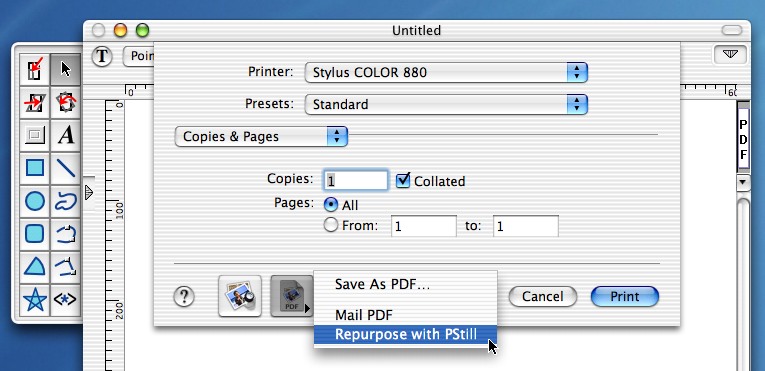Select the arrow selection tool
The image size is (765, 371).
tap(65, 69)
